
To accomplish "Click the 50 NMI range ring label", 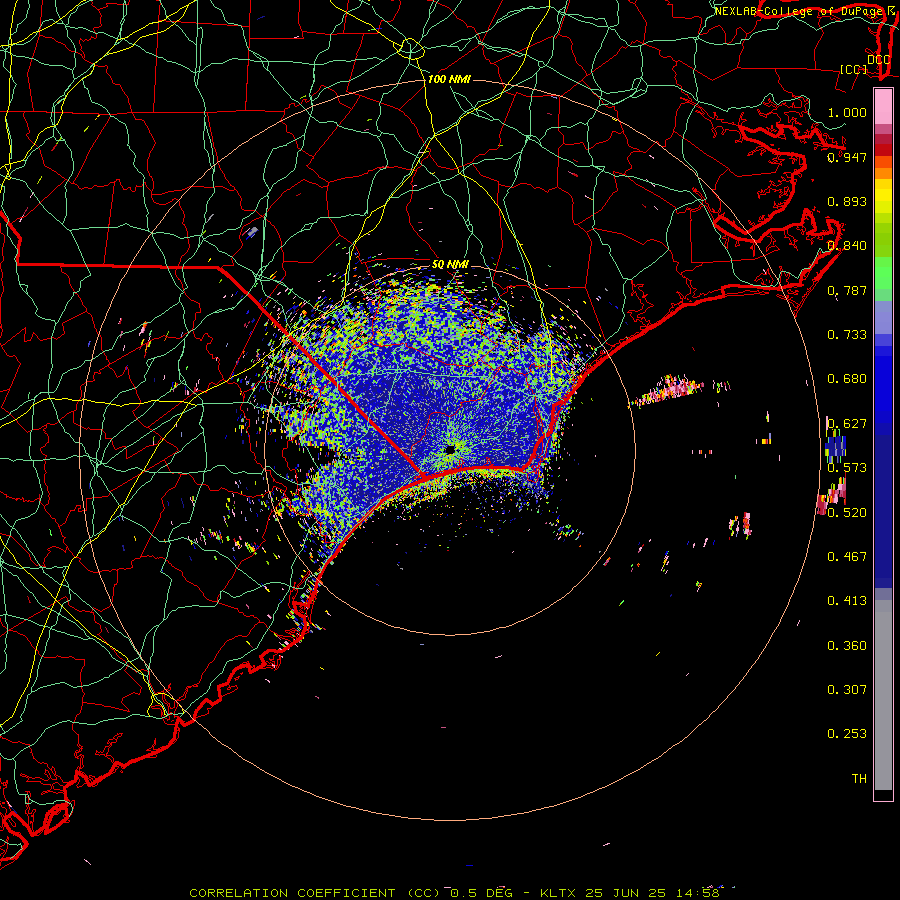I will [450, 264].
